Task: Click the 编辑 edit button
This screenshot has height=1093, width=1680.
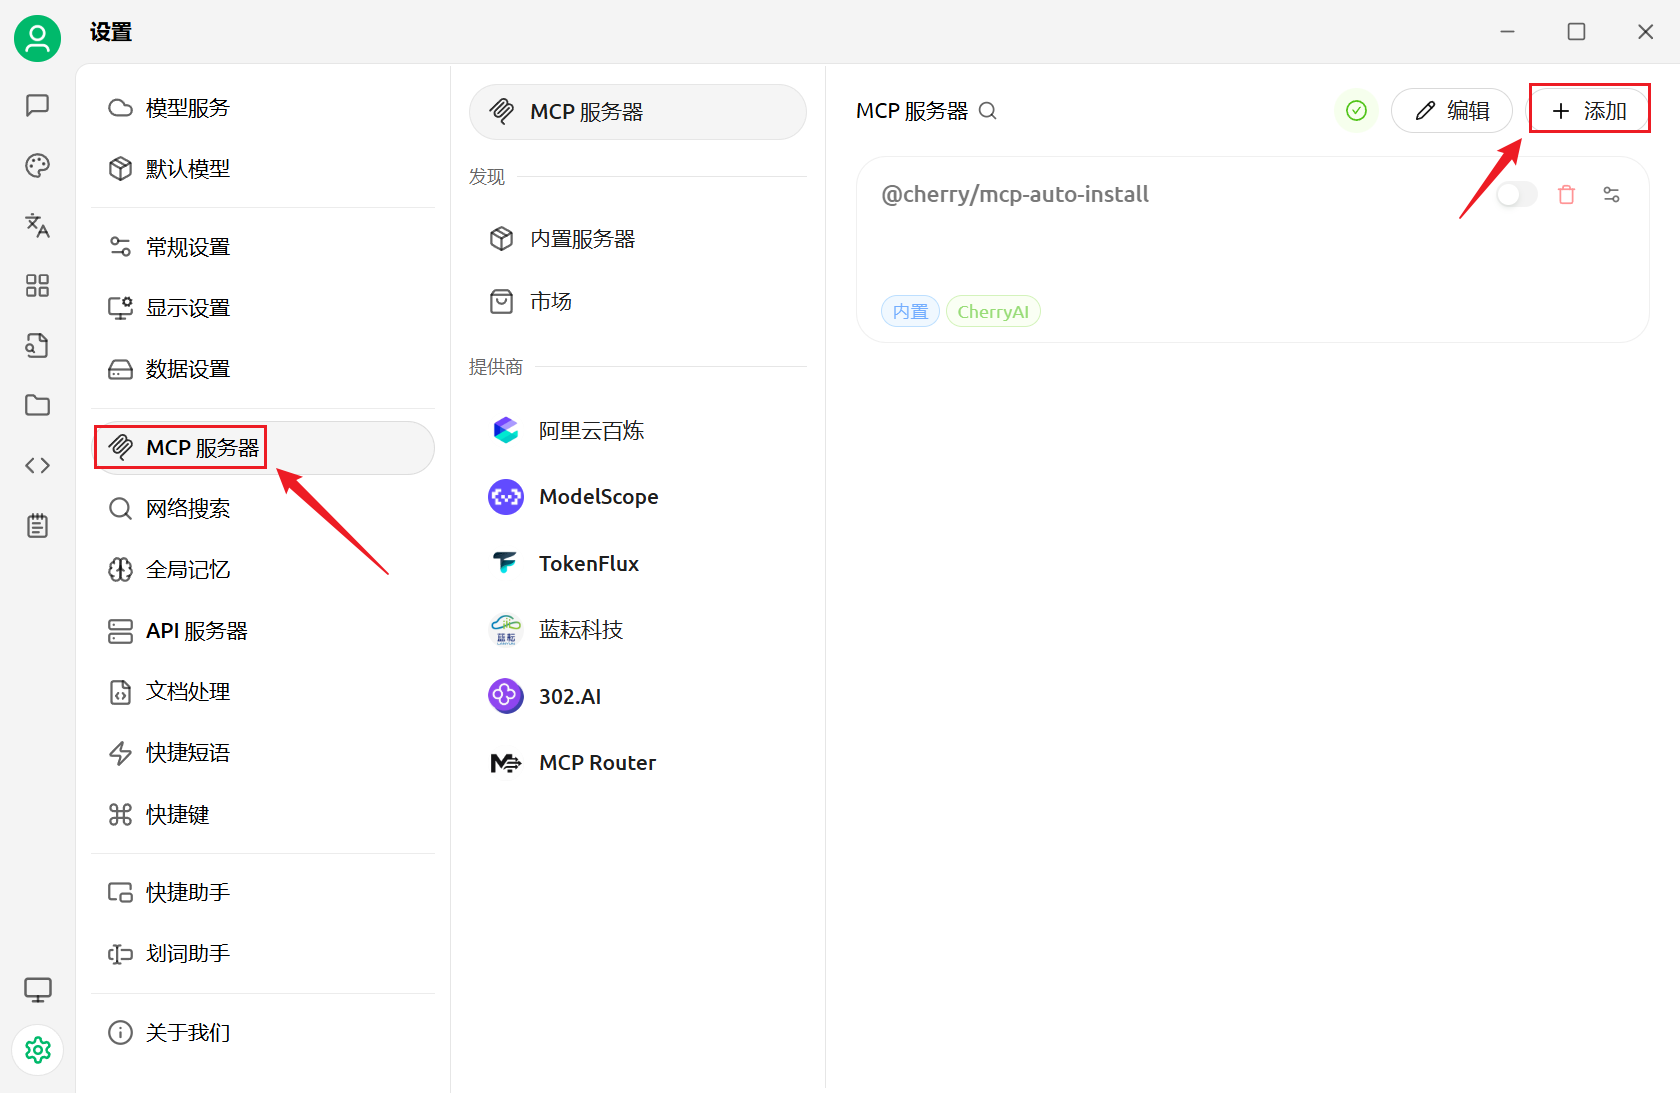Action: pyautogui.click(x=1452, y=110)
